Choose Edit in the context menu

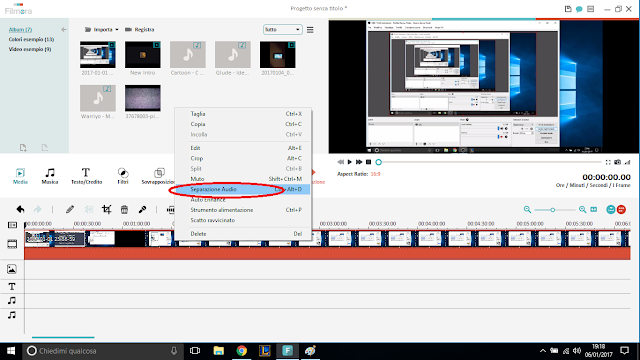tap(242, 148)
